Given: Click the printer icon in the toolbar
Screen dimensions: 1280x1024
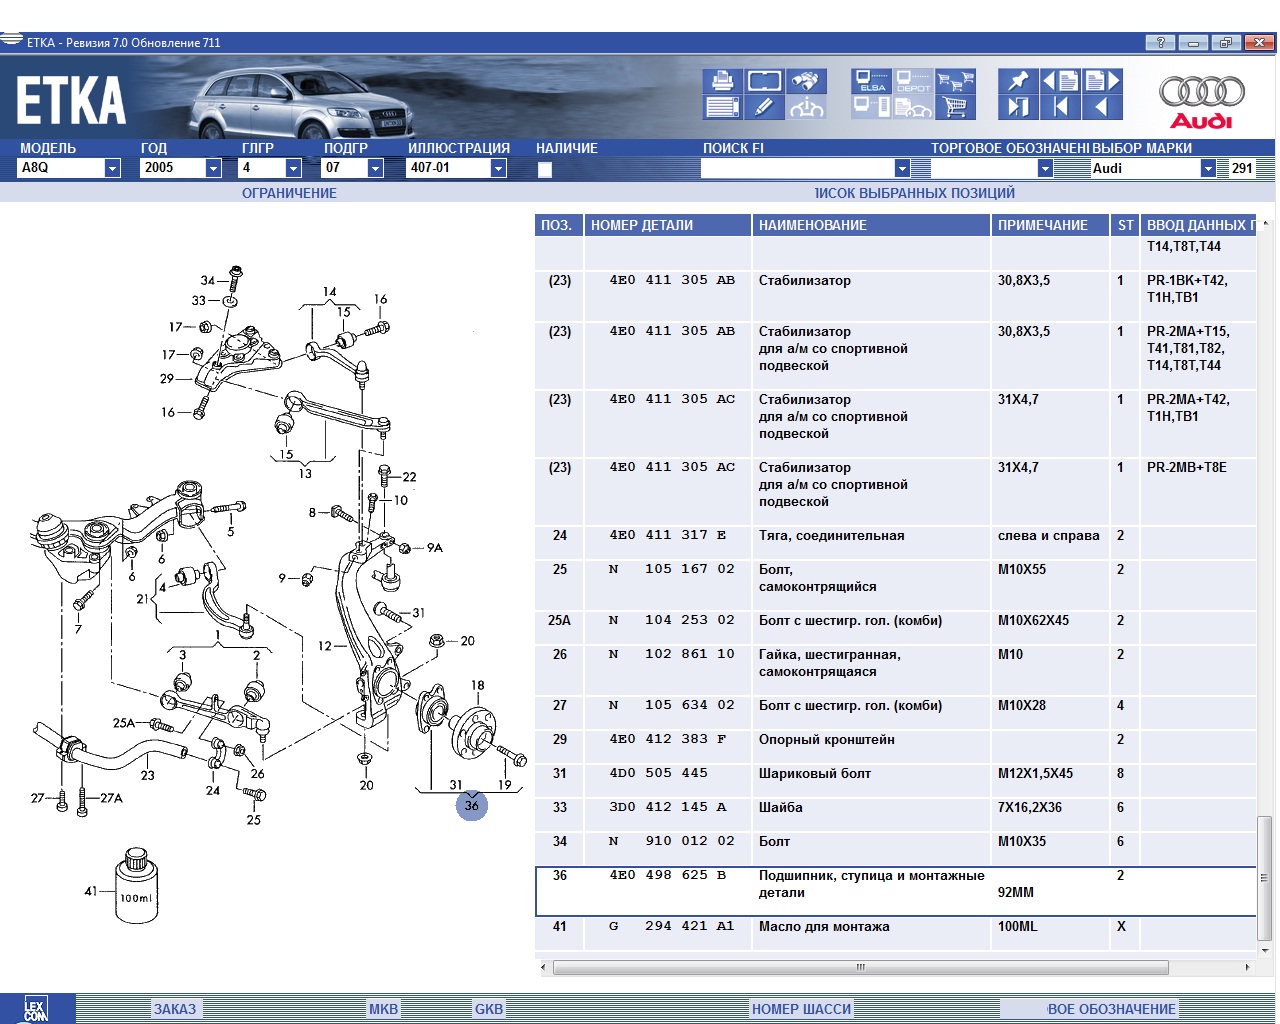Looking at the screenshot, I should [x=722, y=81].
